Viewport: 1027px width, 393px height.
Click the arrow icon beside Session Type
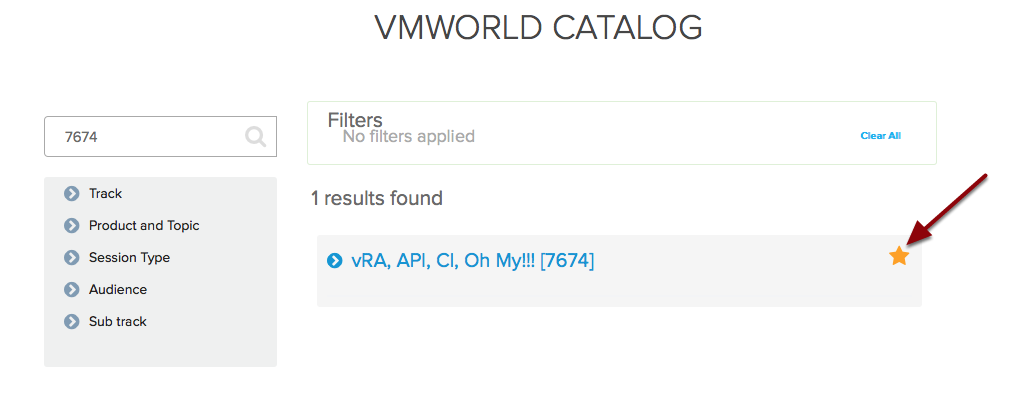(71, 258)
